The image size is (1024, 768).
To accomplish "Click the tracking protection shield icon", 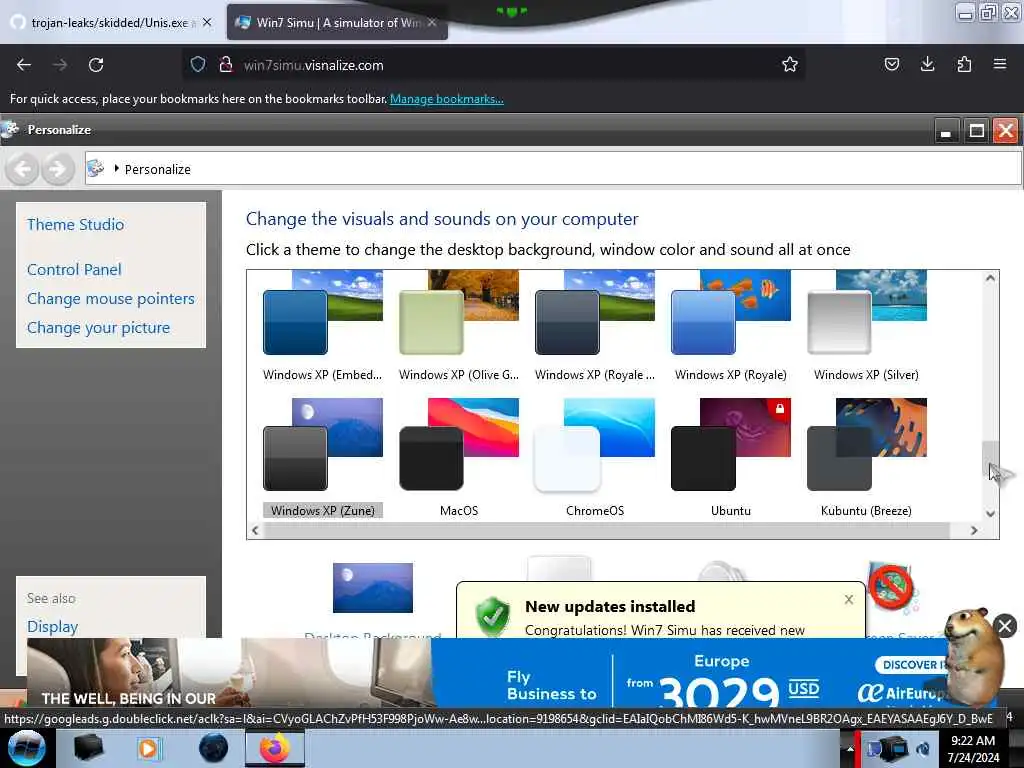I will click(198, 65).
